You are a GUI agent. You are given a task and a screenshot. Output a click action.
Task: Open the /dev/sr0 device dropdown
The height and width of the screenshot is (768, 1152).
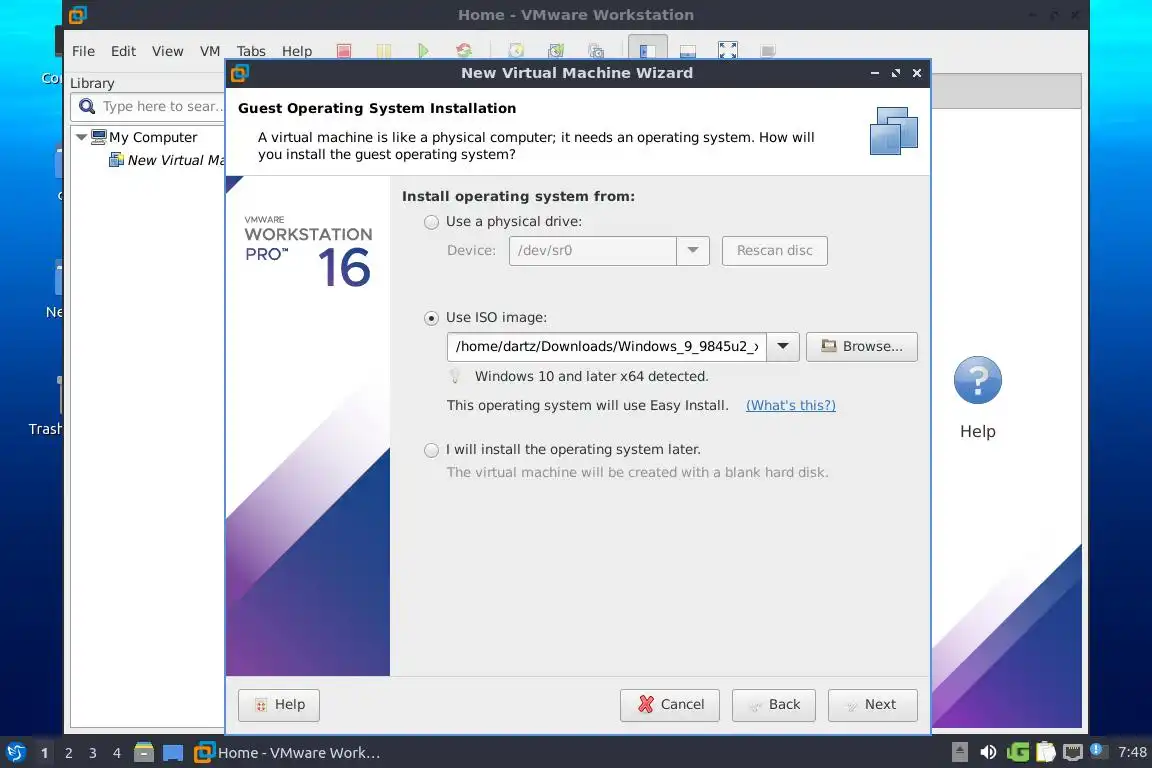click(692, 251)
